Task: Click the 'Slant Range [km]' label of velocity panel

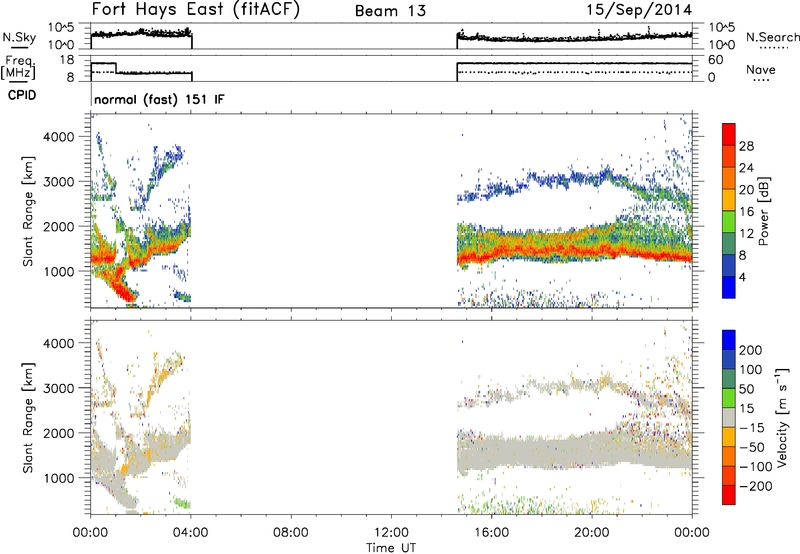Action: (x=28, y=418)
